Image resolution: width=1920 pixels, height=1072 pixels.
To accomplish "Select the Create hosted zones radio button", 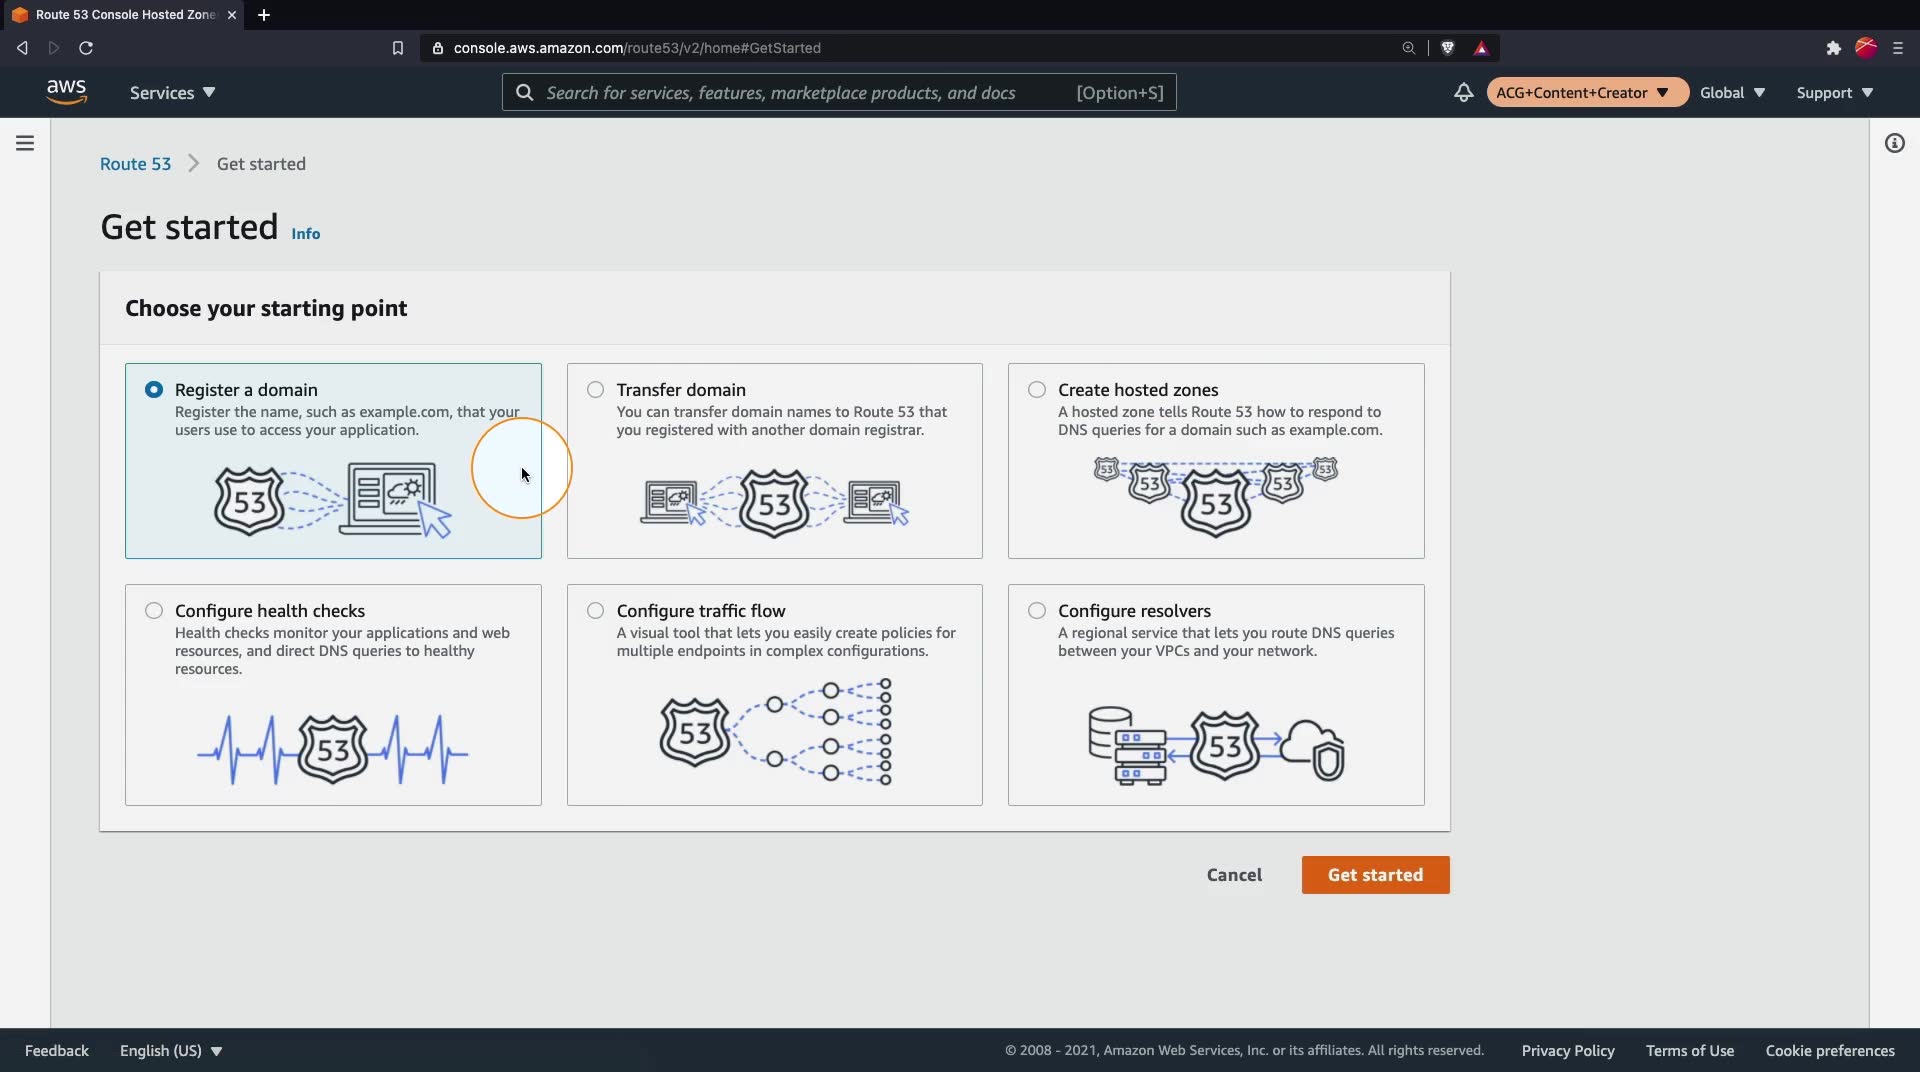I will coord(1037,390).
